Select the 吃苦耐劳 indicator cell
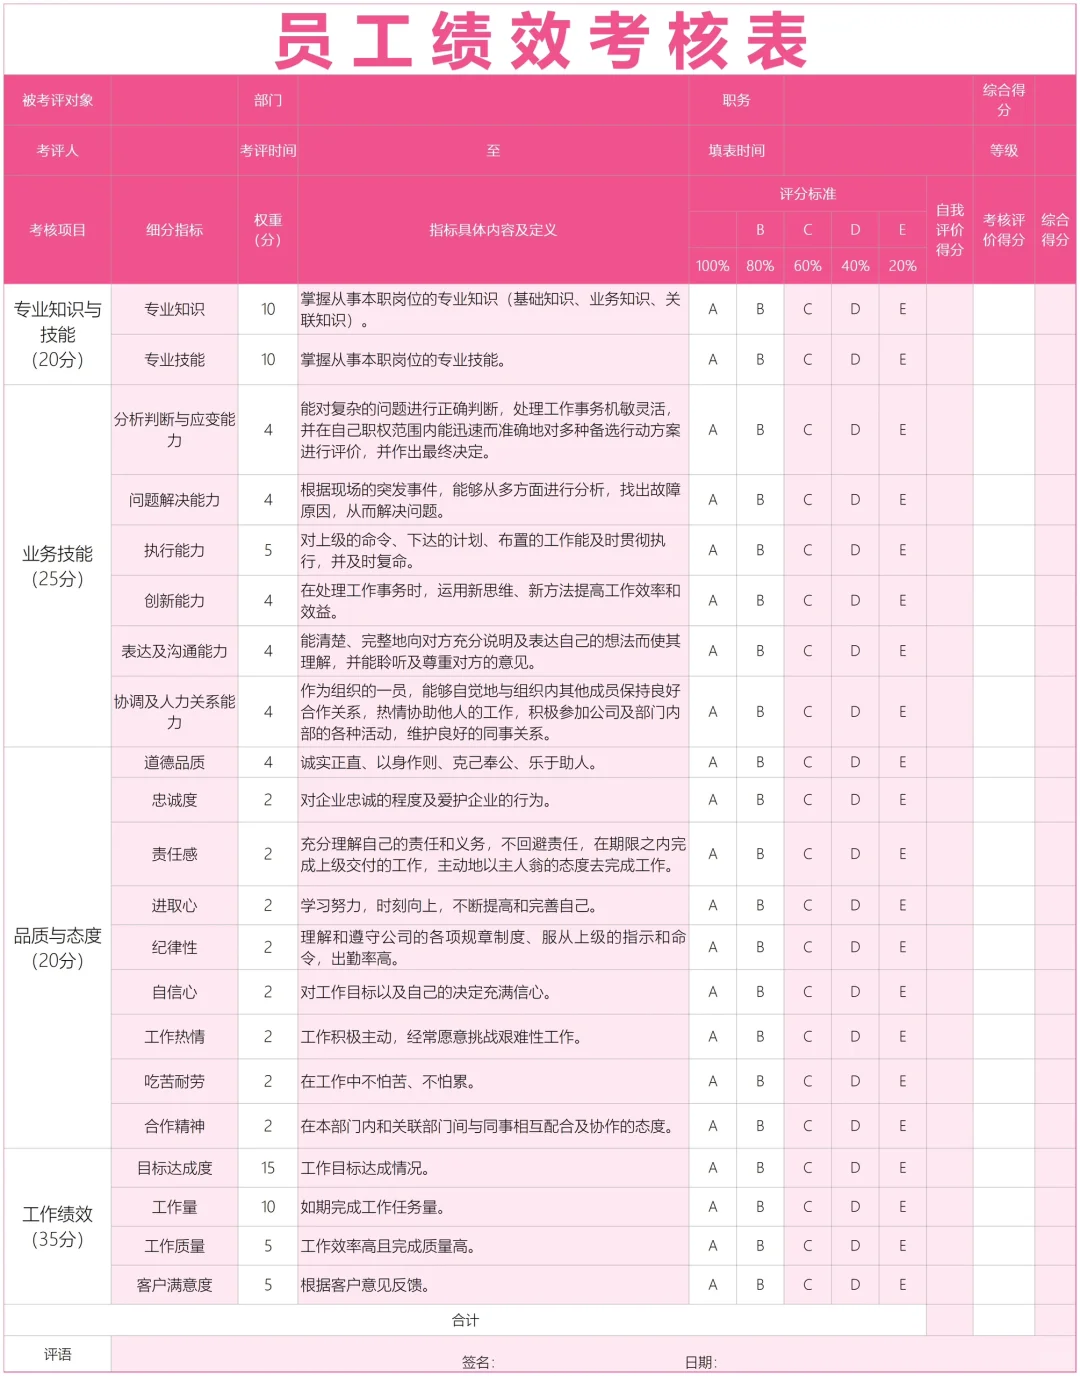This screenshot has height=1376, width=1080. pyautogui.click(x=174, y=1081)
